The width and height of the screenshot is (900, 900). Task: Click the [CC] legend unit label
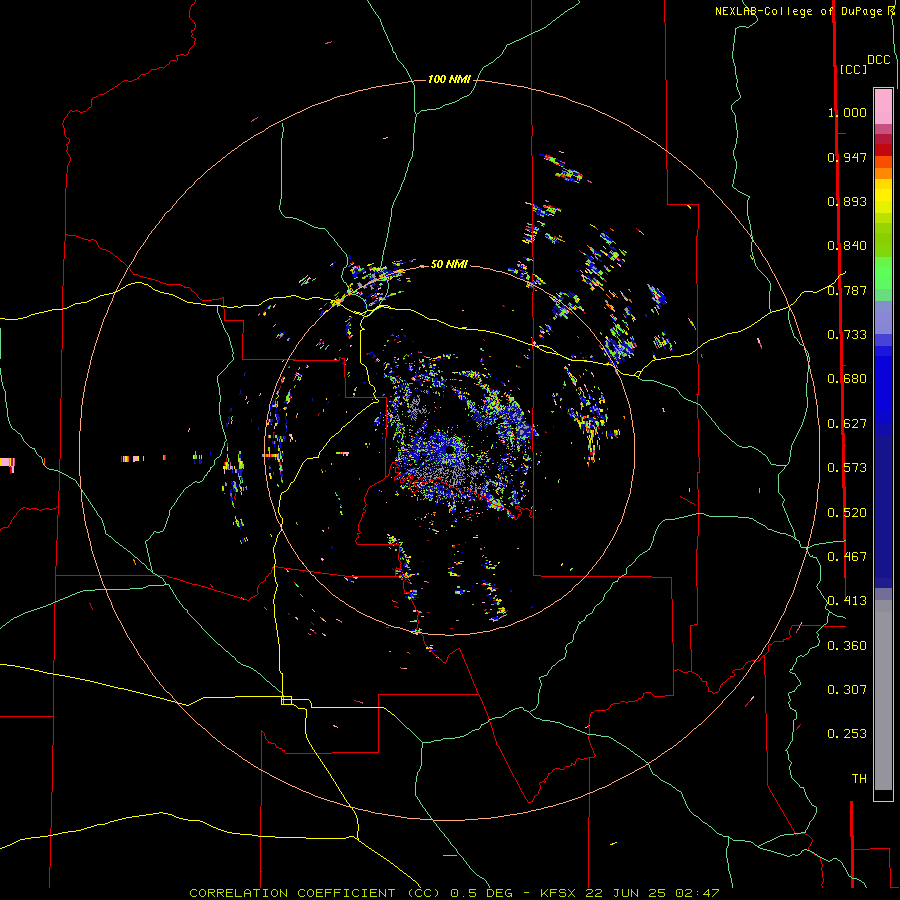(853, 69)
